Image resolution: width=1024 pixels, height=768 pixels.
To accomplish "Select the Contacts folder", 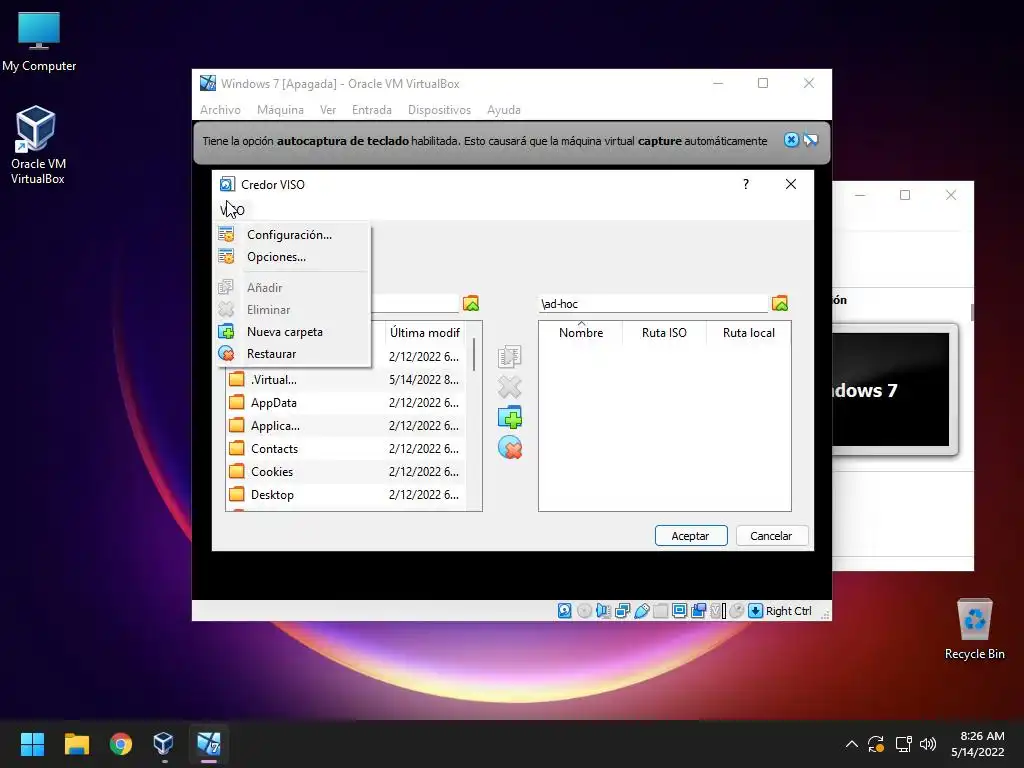I will pyautogui.click(x=346, y=449).
